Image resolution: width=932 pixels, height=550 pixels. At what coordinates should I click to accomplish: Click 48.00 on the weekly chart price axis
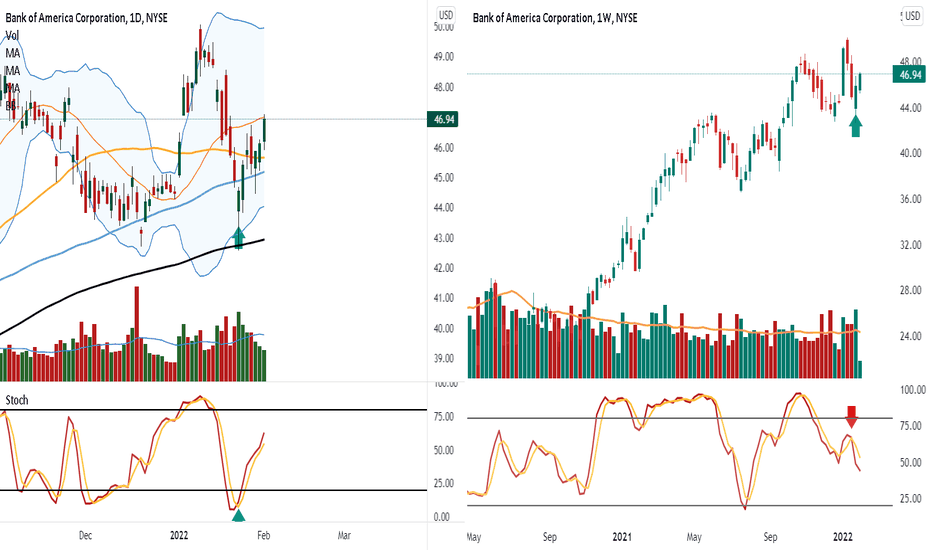pos(911,62)
